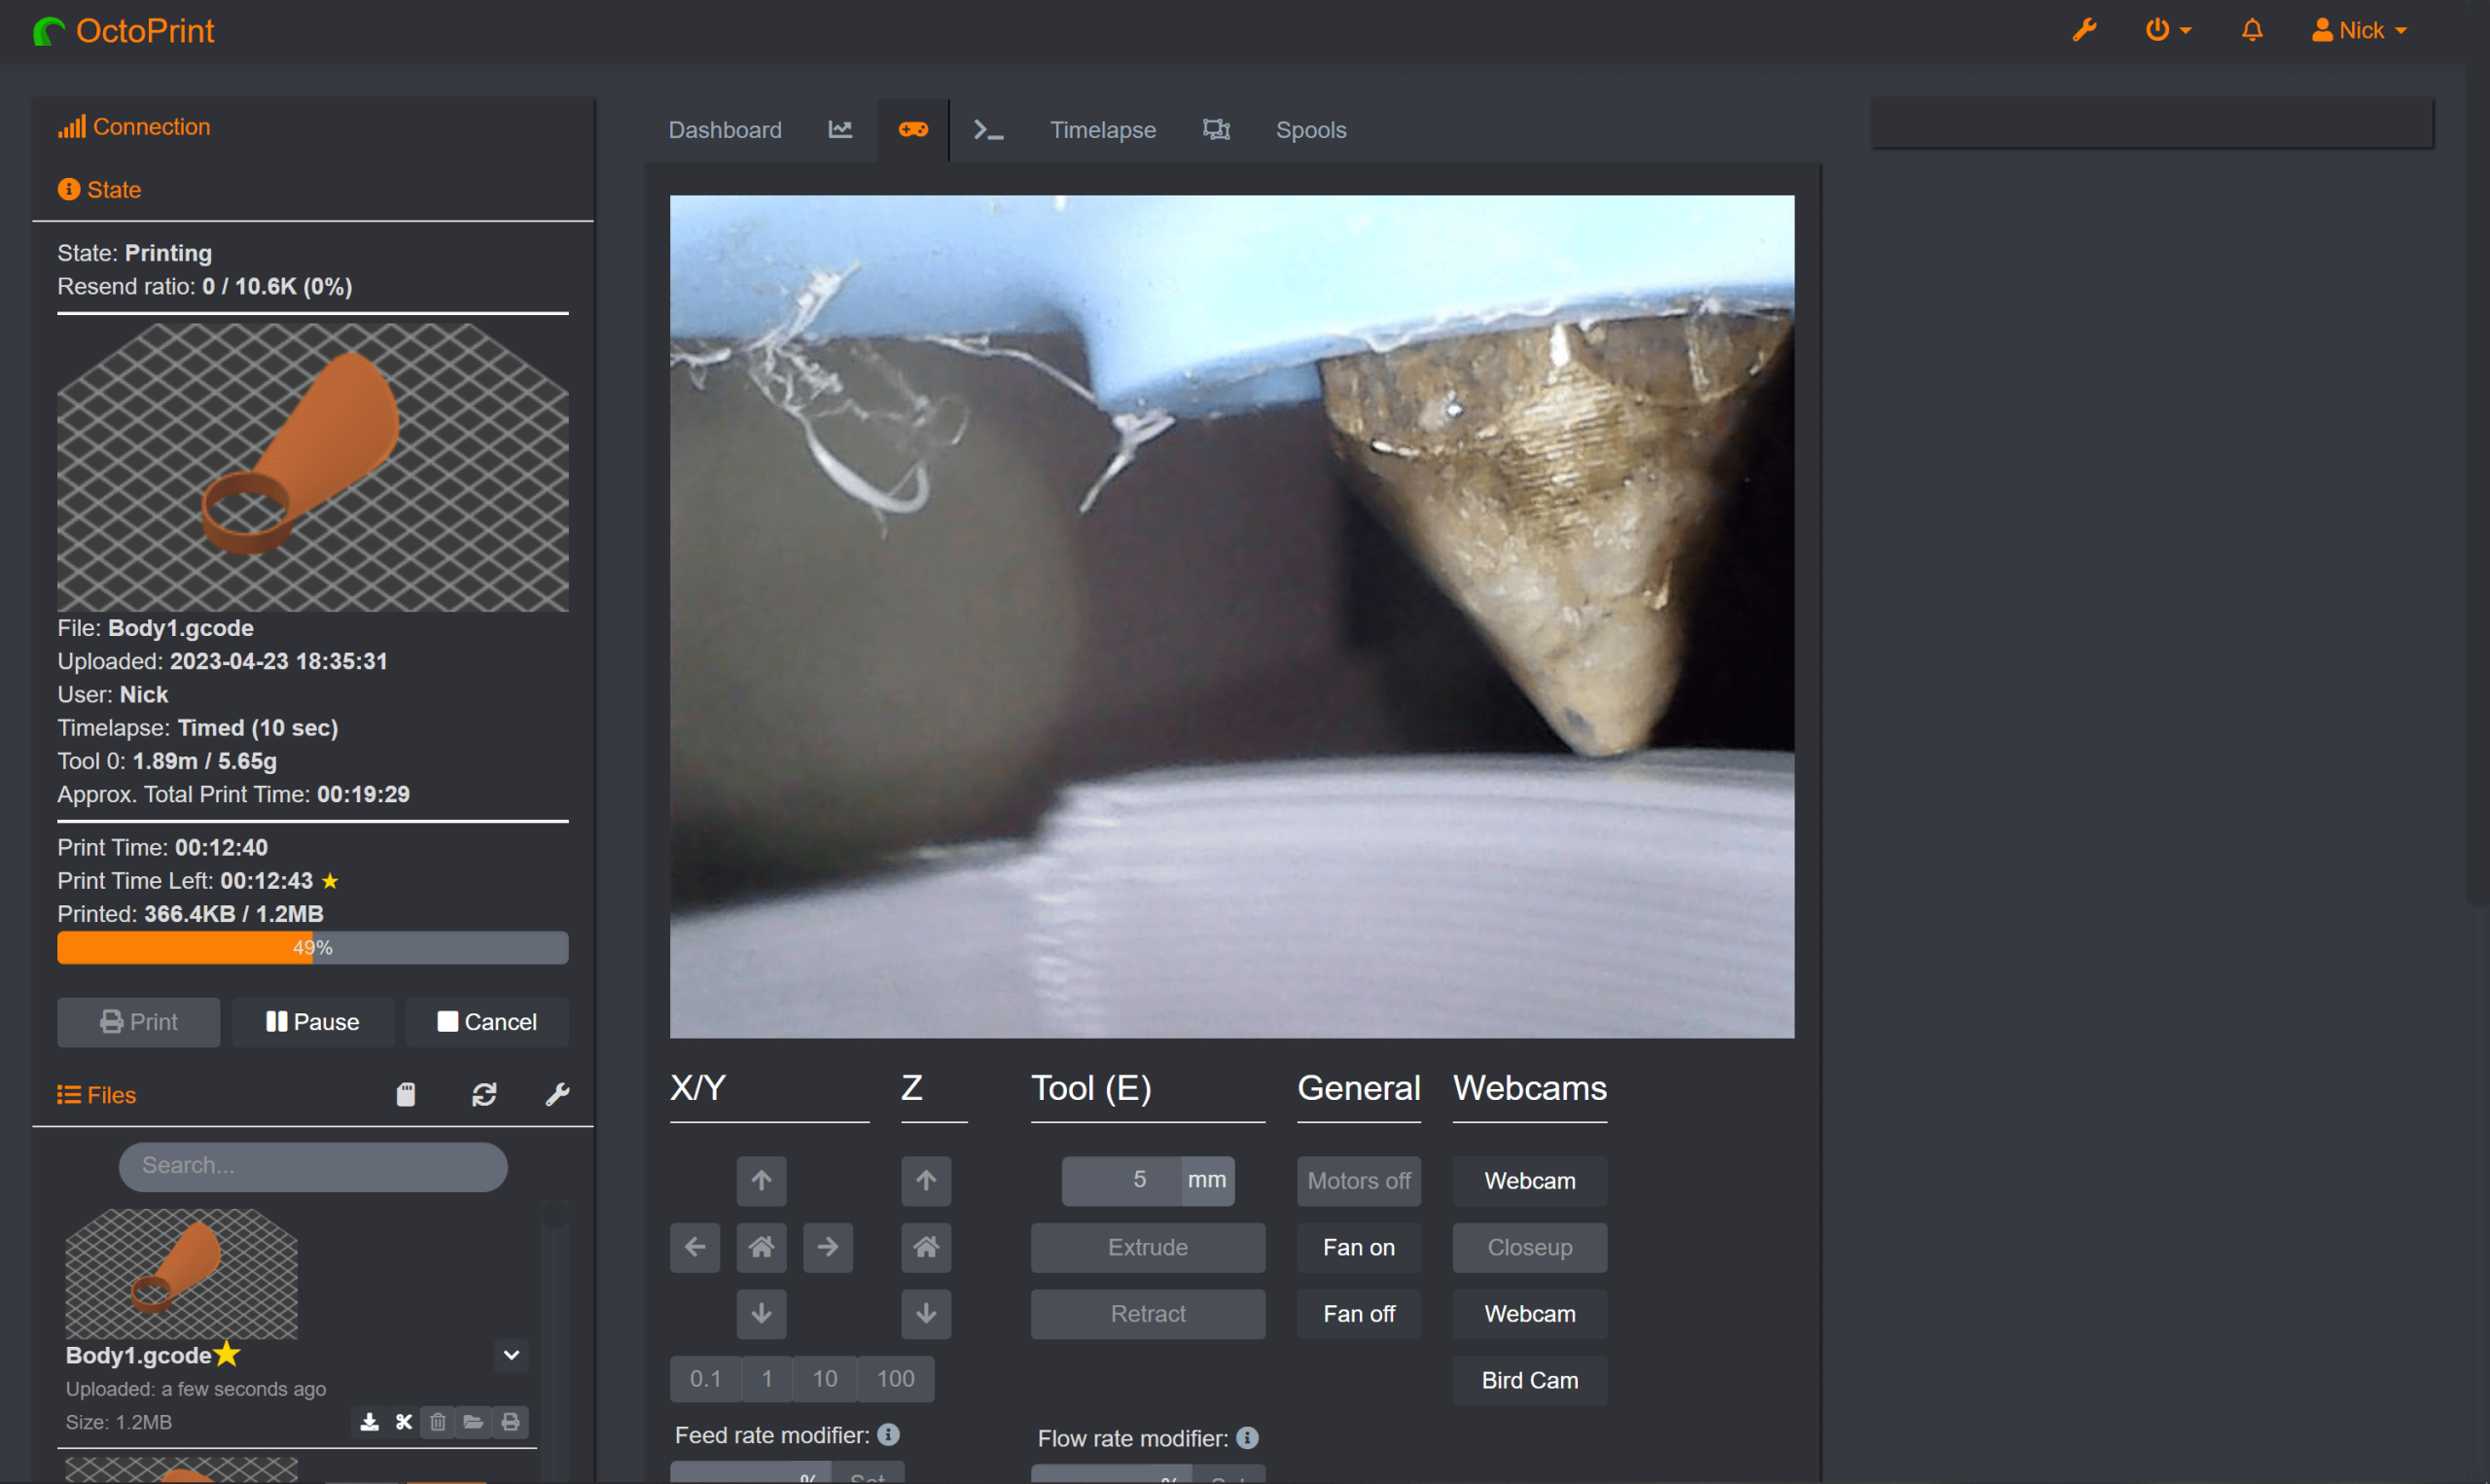The image size is (2490, 1484).
Task: Collapse the Files panel
Action: [x=96, y=1095]
